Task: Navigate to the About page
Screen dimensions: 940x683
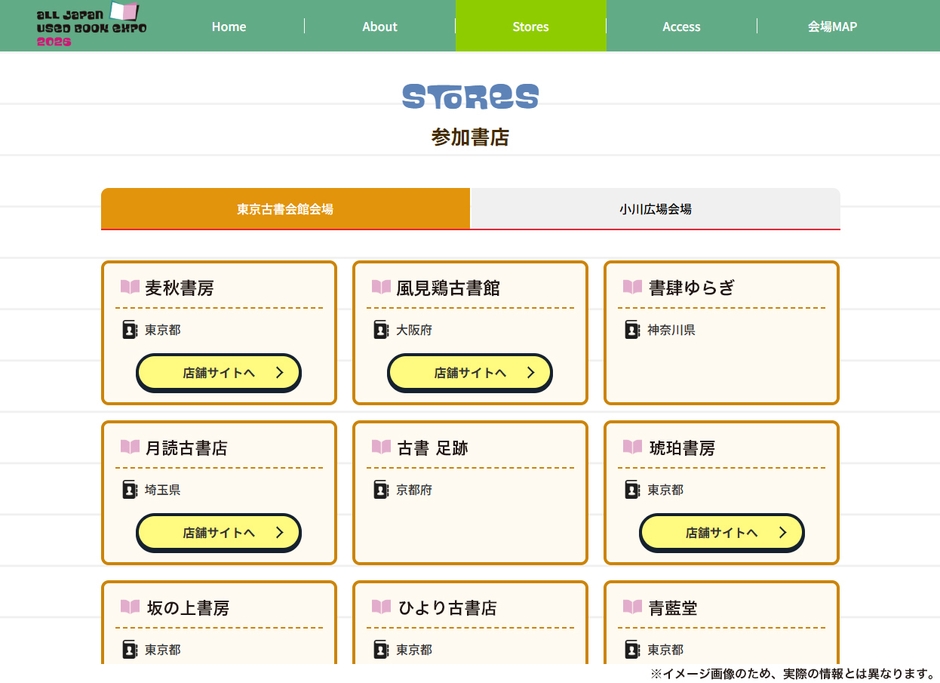Action: 379,26
